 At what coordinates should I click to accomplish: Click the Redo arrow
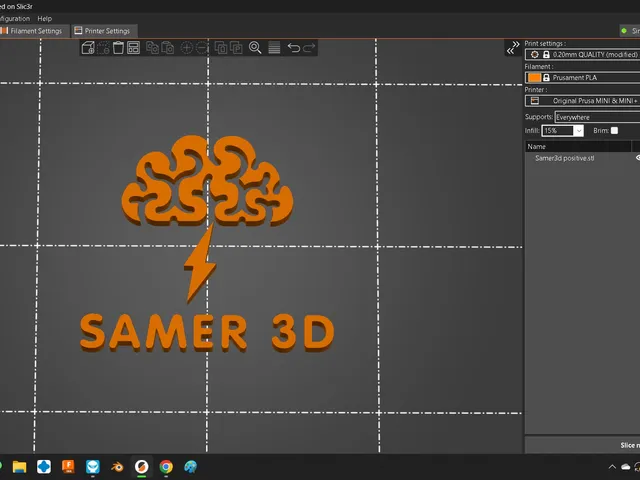[309, 48]
